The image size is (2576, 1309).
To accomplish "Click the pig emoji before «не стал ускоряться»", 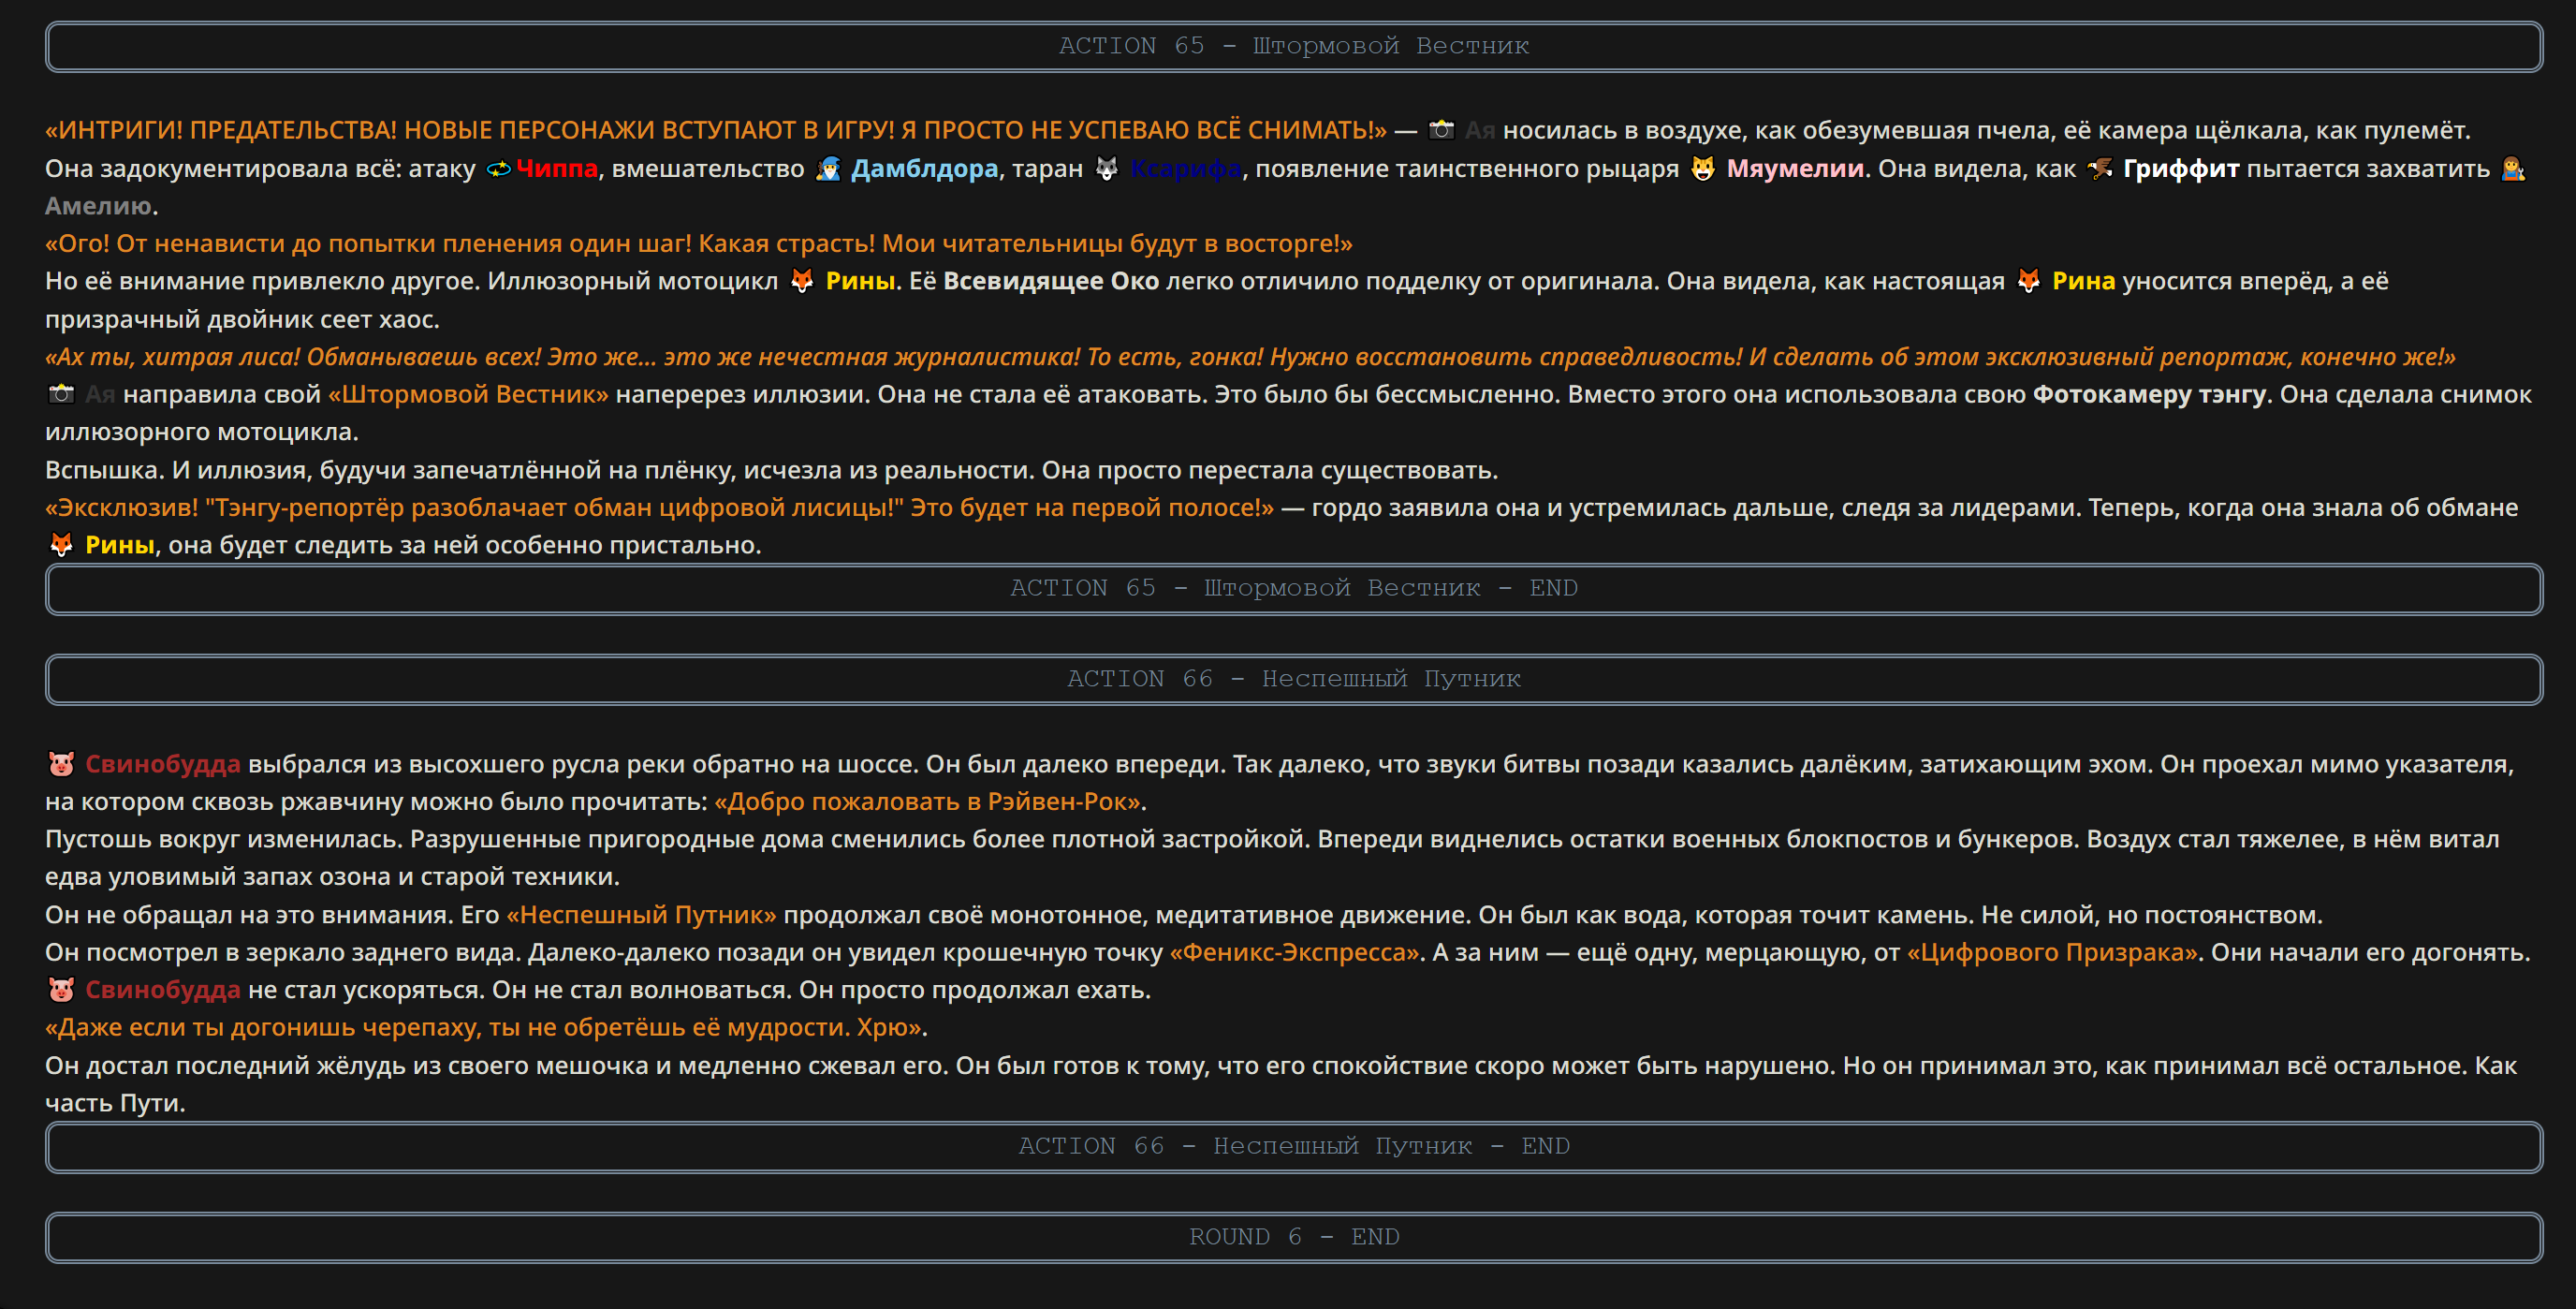I will [x=61, y=990].
